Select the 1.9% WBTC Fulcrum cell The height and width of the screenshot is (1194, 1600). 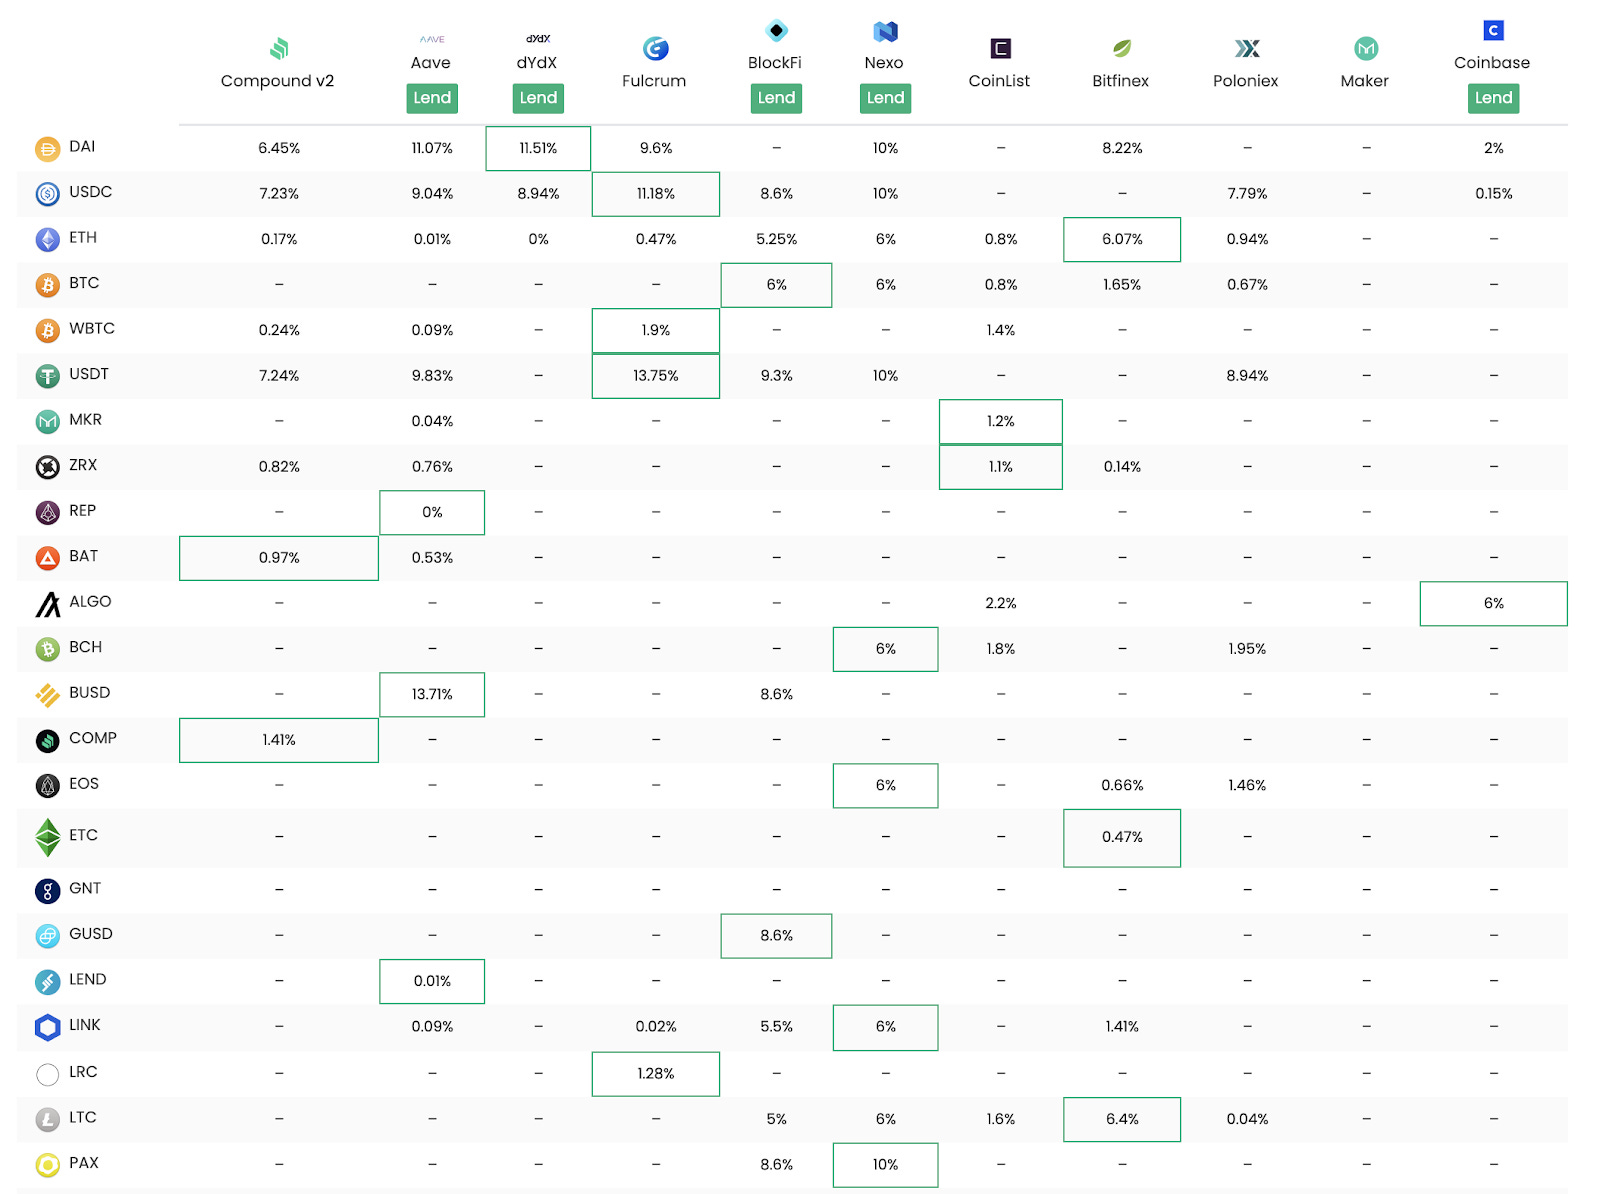click(656, 330)
